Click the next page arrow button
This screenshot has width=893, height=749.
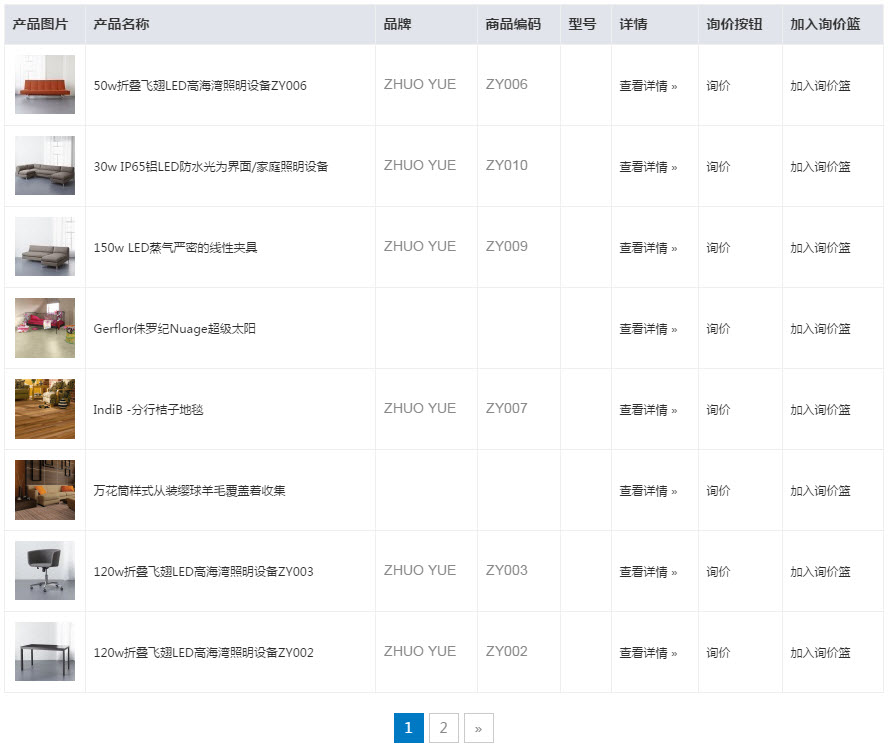click(x=479, y=728)
